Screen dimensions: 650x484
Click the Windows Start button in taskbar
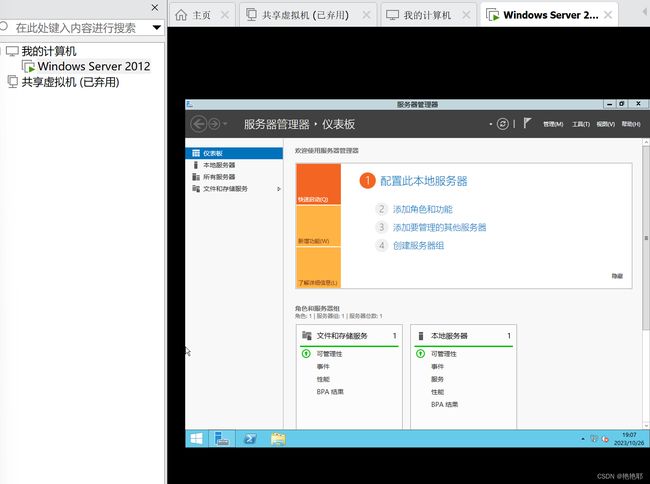(x=196, y=438)
